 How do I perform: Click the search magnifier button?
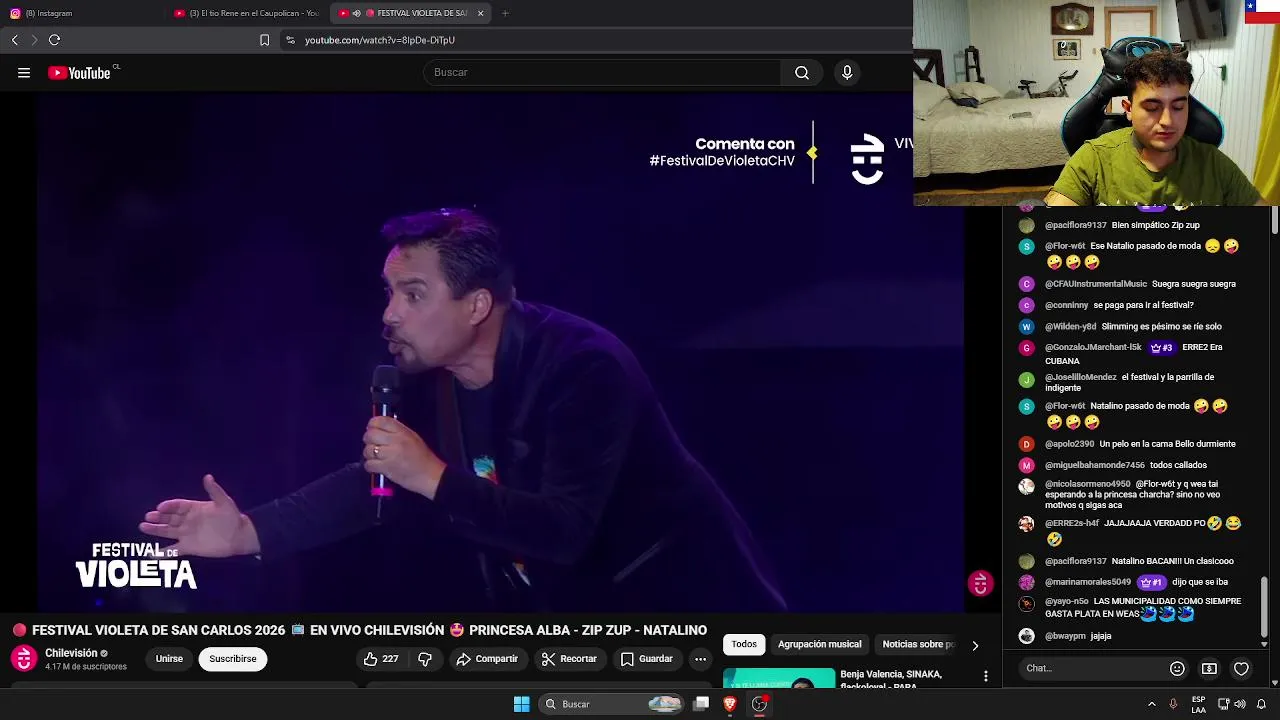(x=802, y=72)
